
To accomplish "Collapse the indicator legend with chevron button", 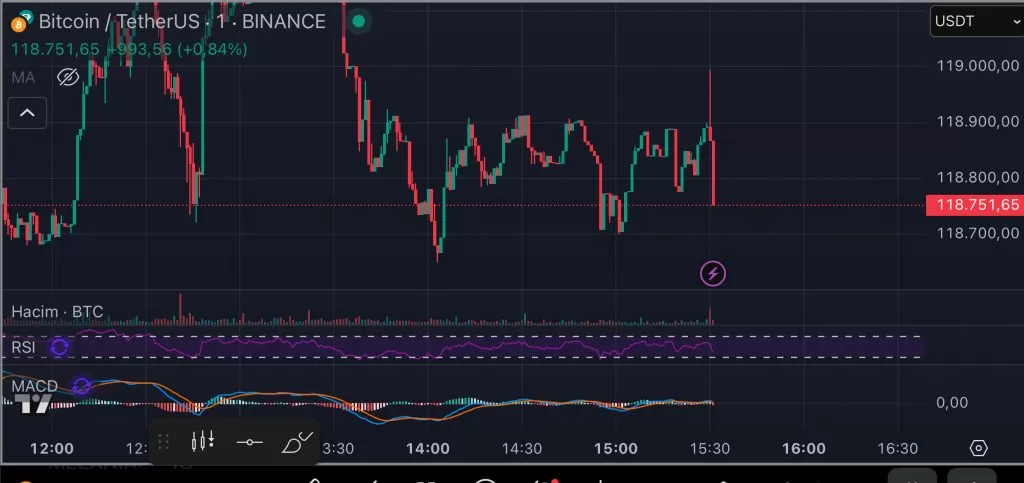I will tap(27, 113).
